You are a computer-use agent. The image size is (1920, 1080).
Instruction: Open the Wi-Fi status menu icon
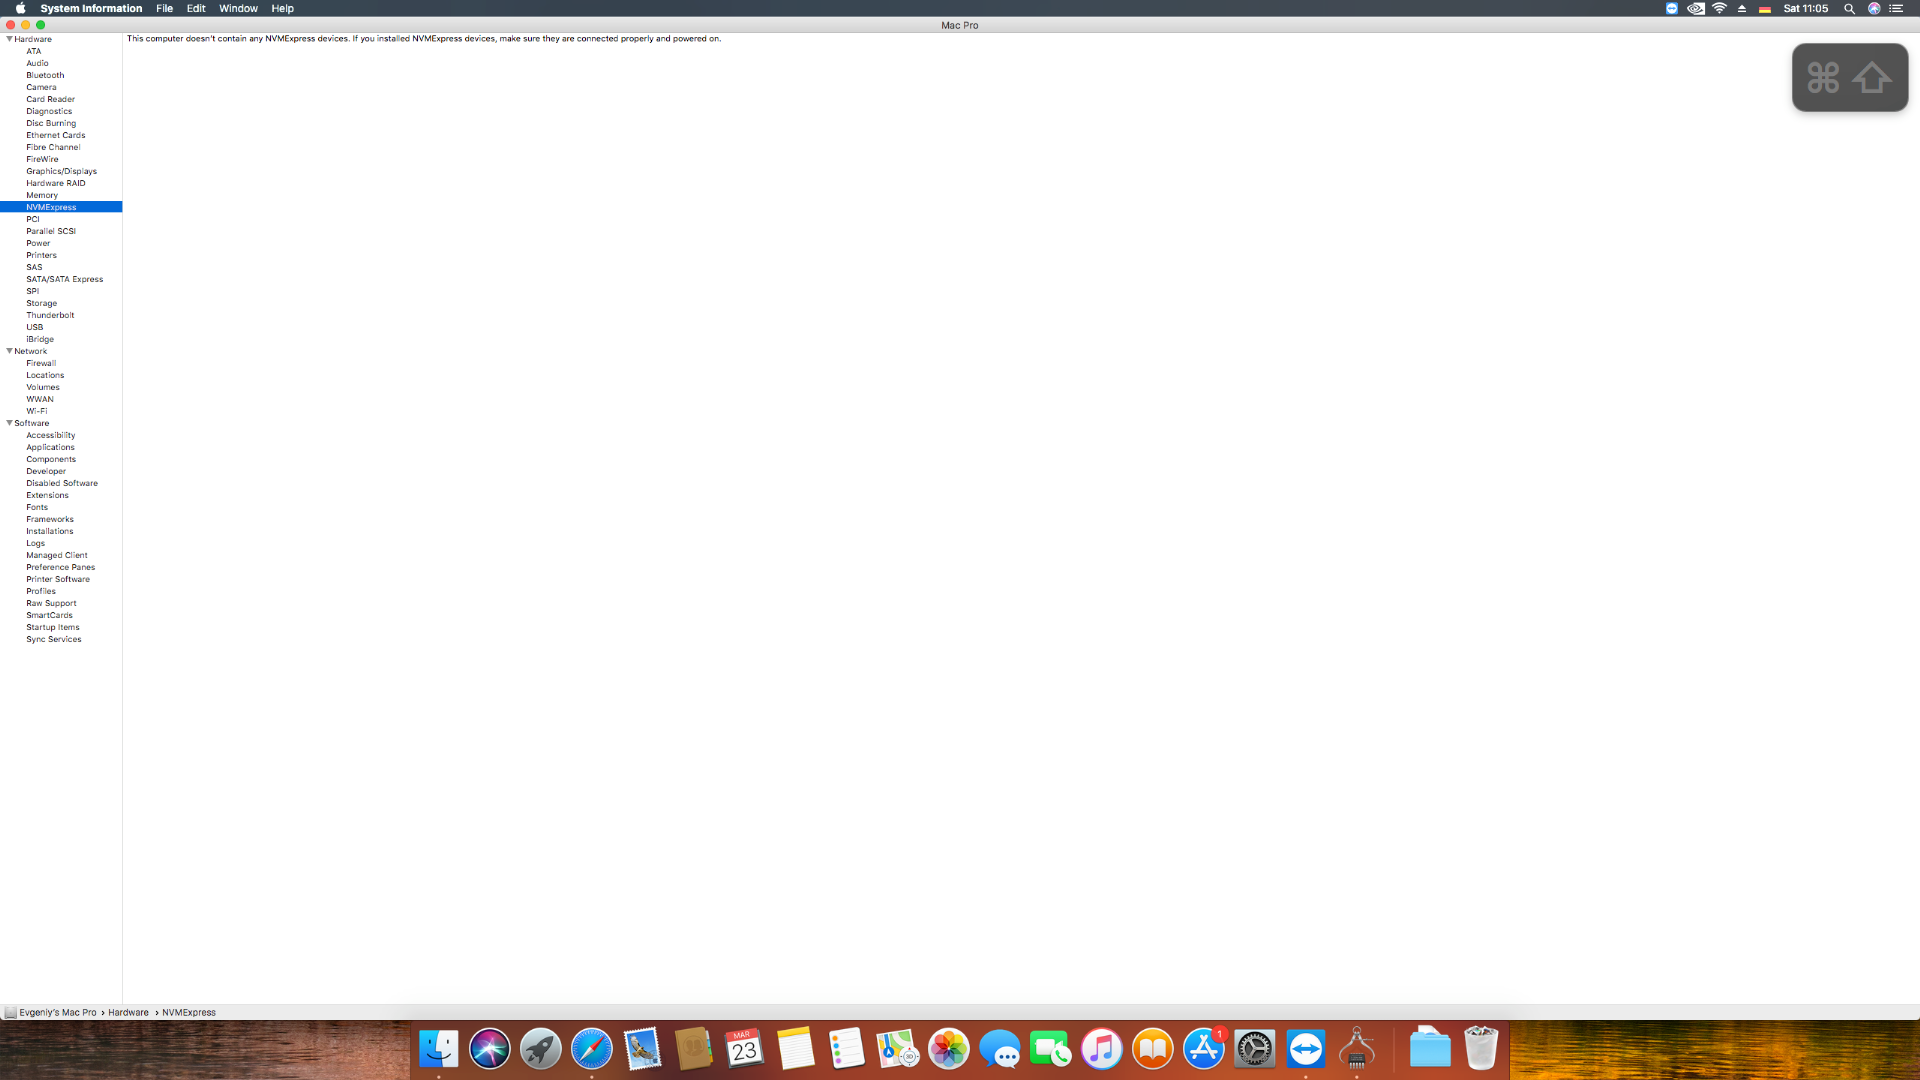pyautogui.click(x=1720, y=8)
